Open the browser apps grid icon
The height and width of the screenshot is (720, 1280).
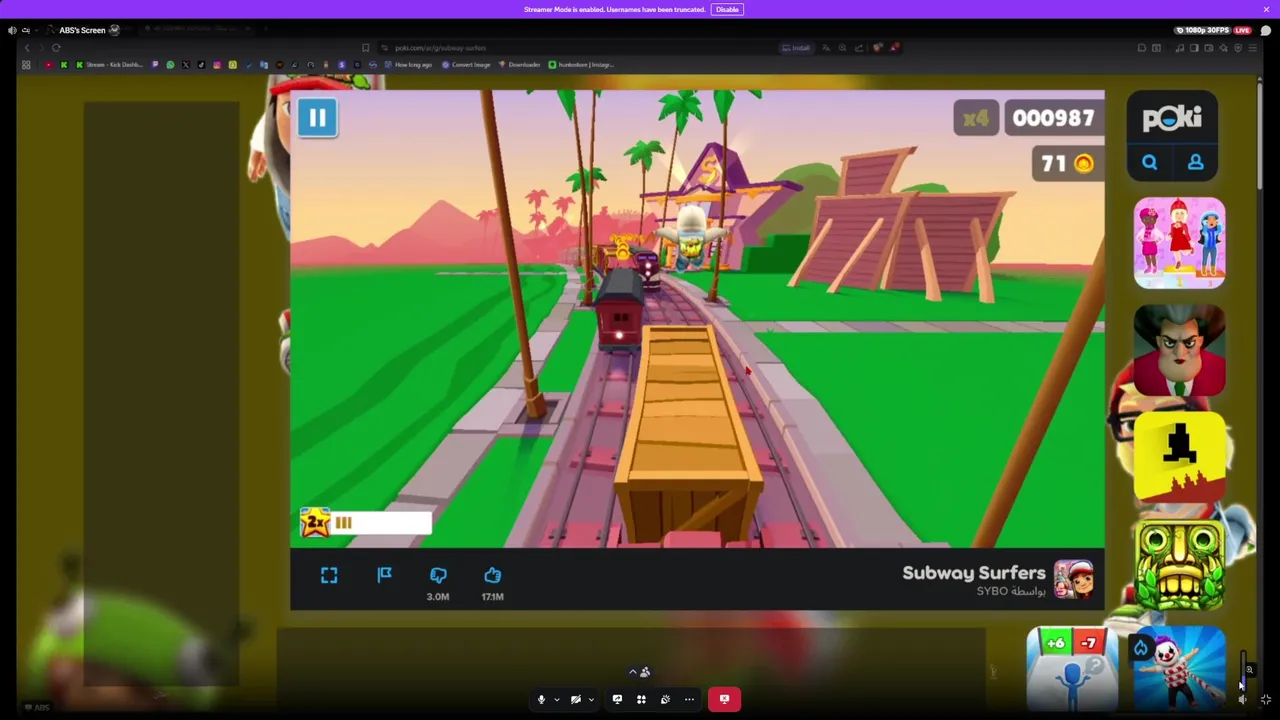coord(26,65)
